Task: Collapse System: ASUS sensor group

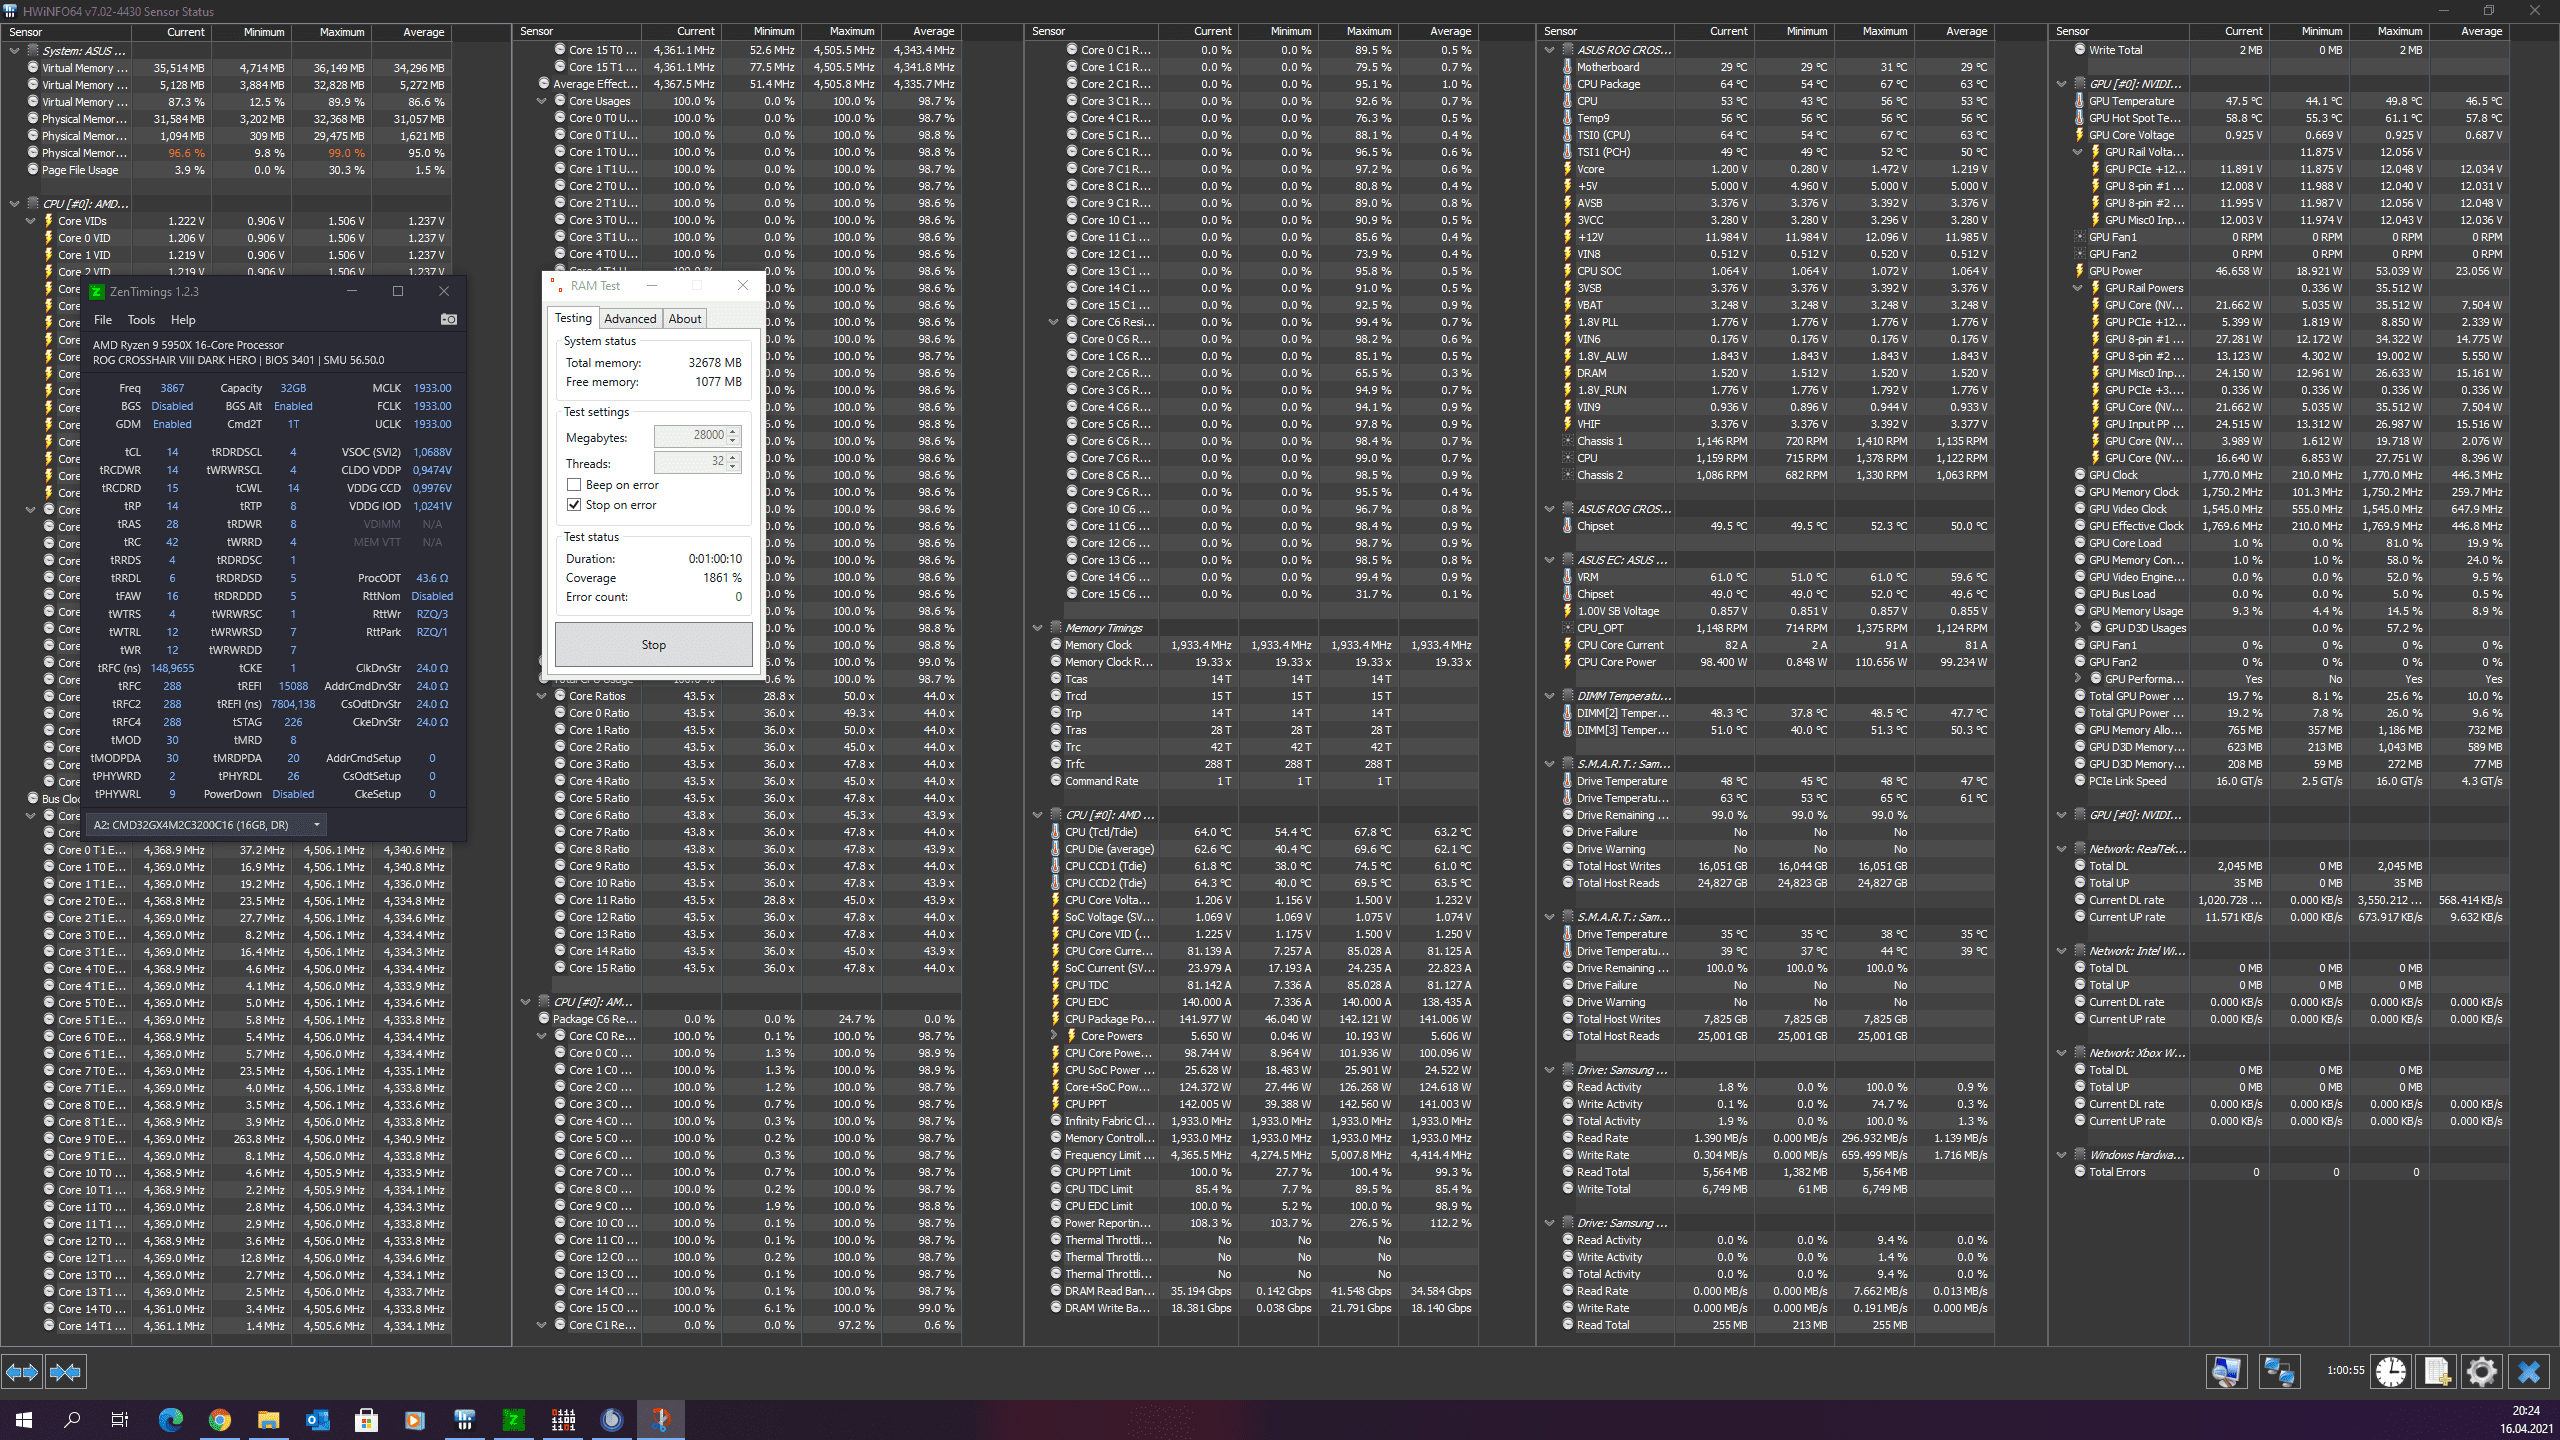Action: 15,51
